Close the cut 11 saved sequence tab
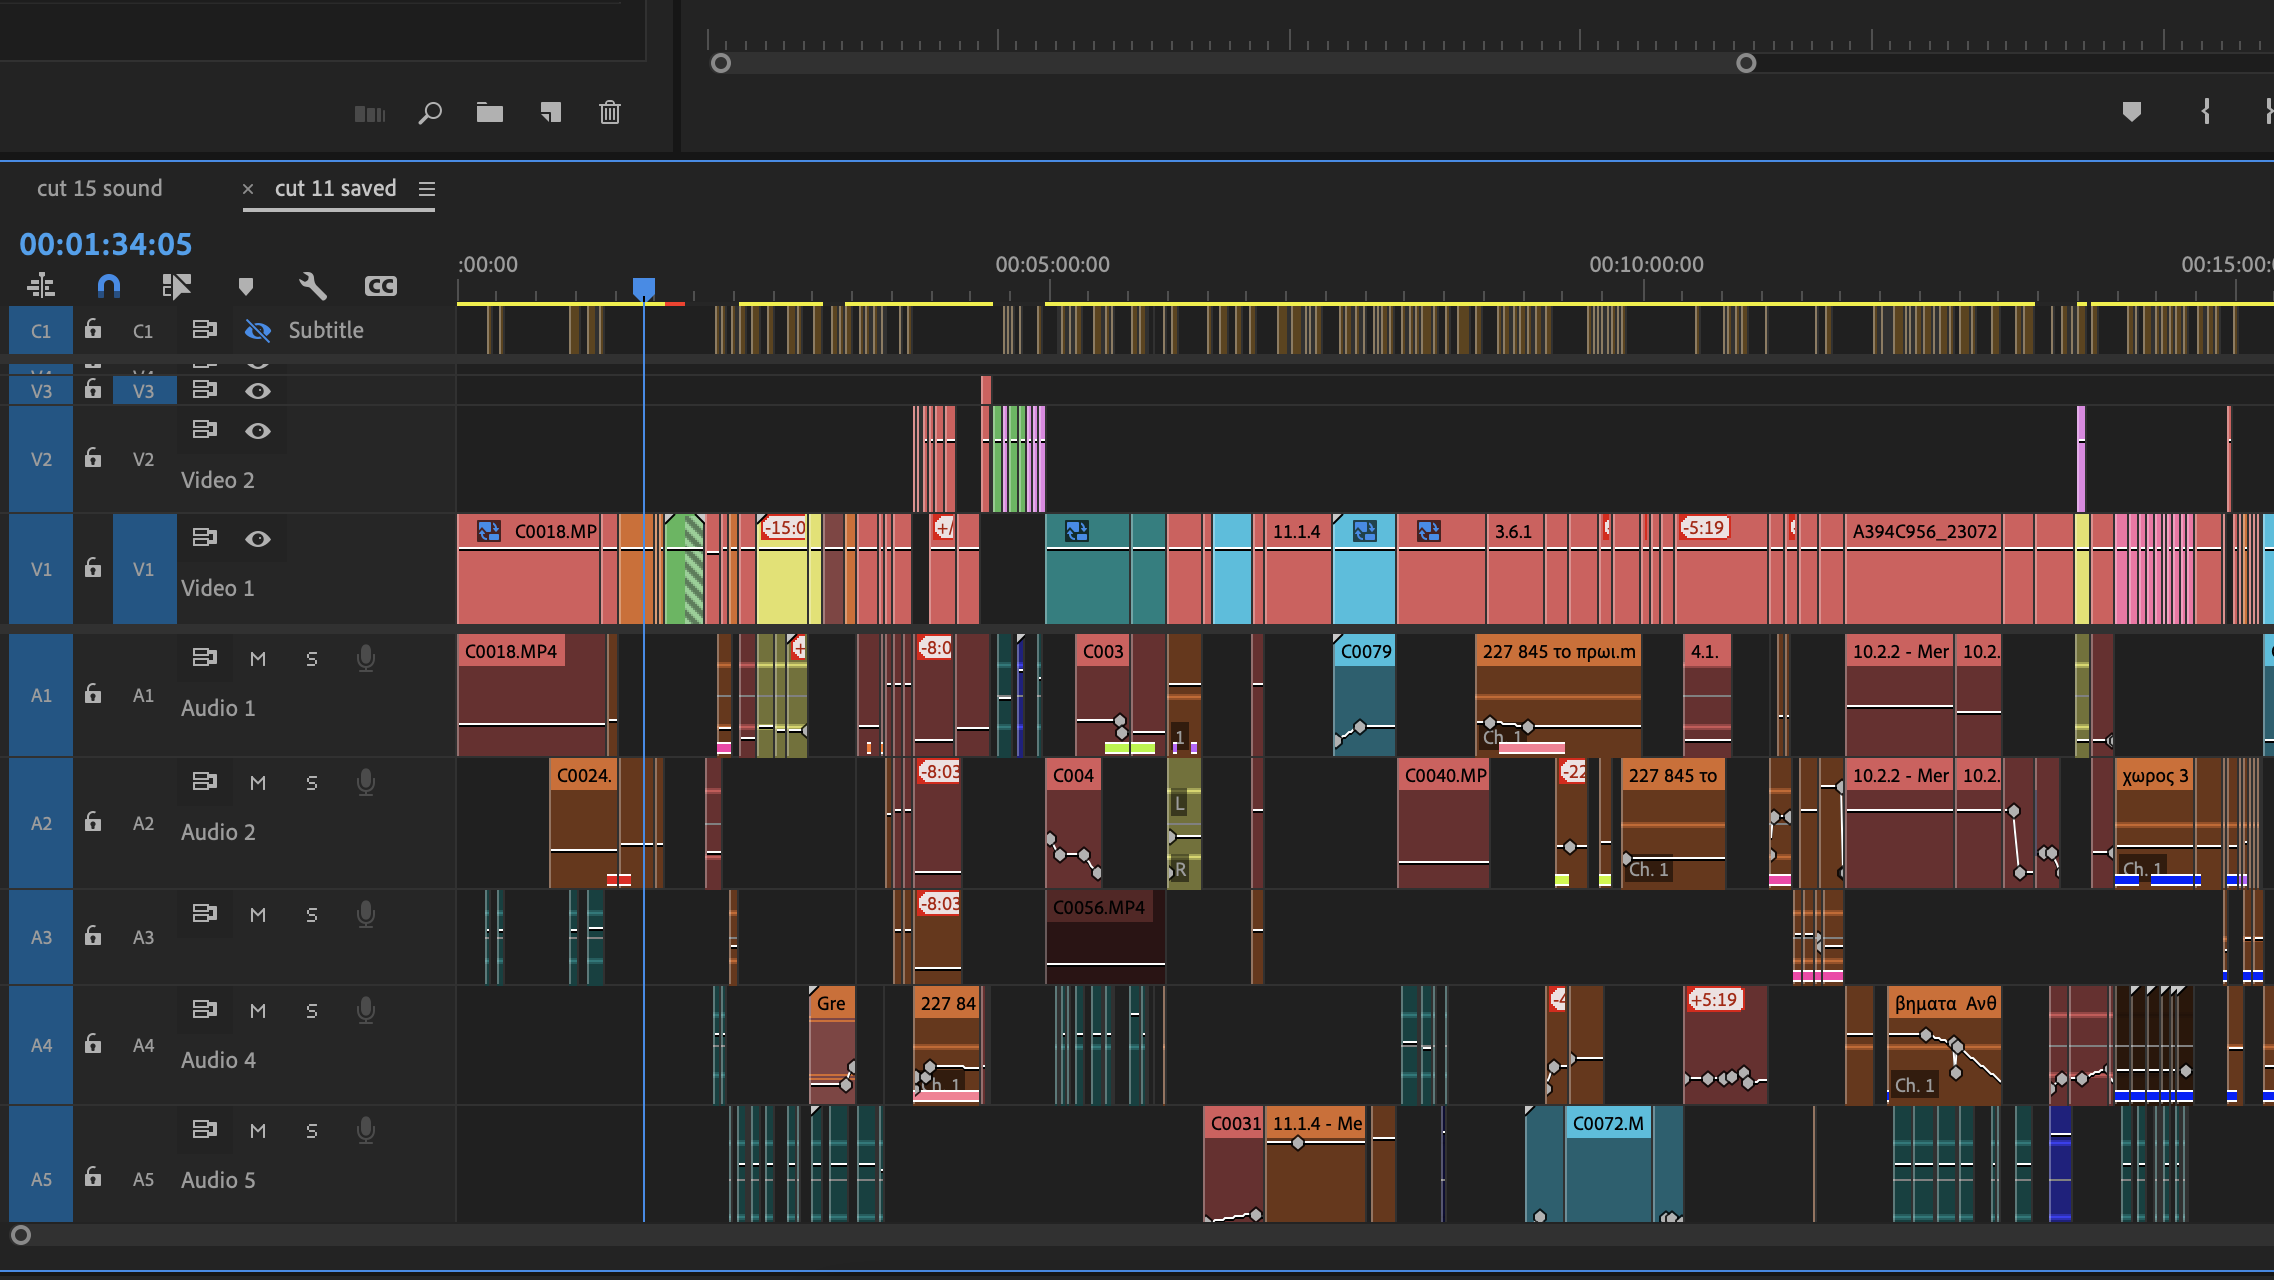The width and height of the screenshot is (2274, 1280). click(x=248, y=189)
